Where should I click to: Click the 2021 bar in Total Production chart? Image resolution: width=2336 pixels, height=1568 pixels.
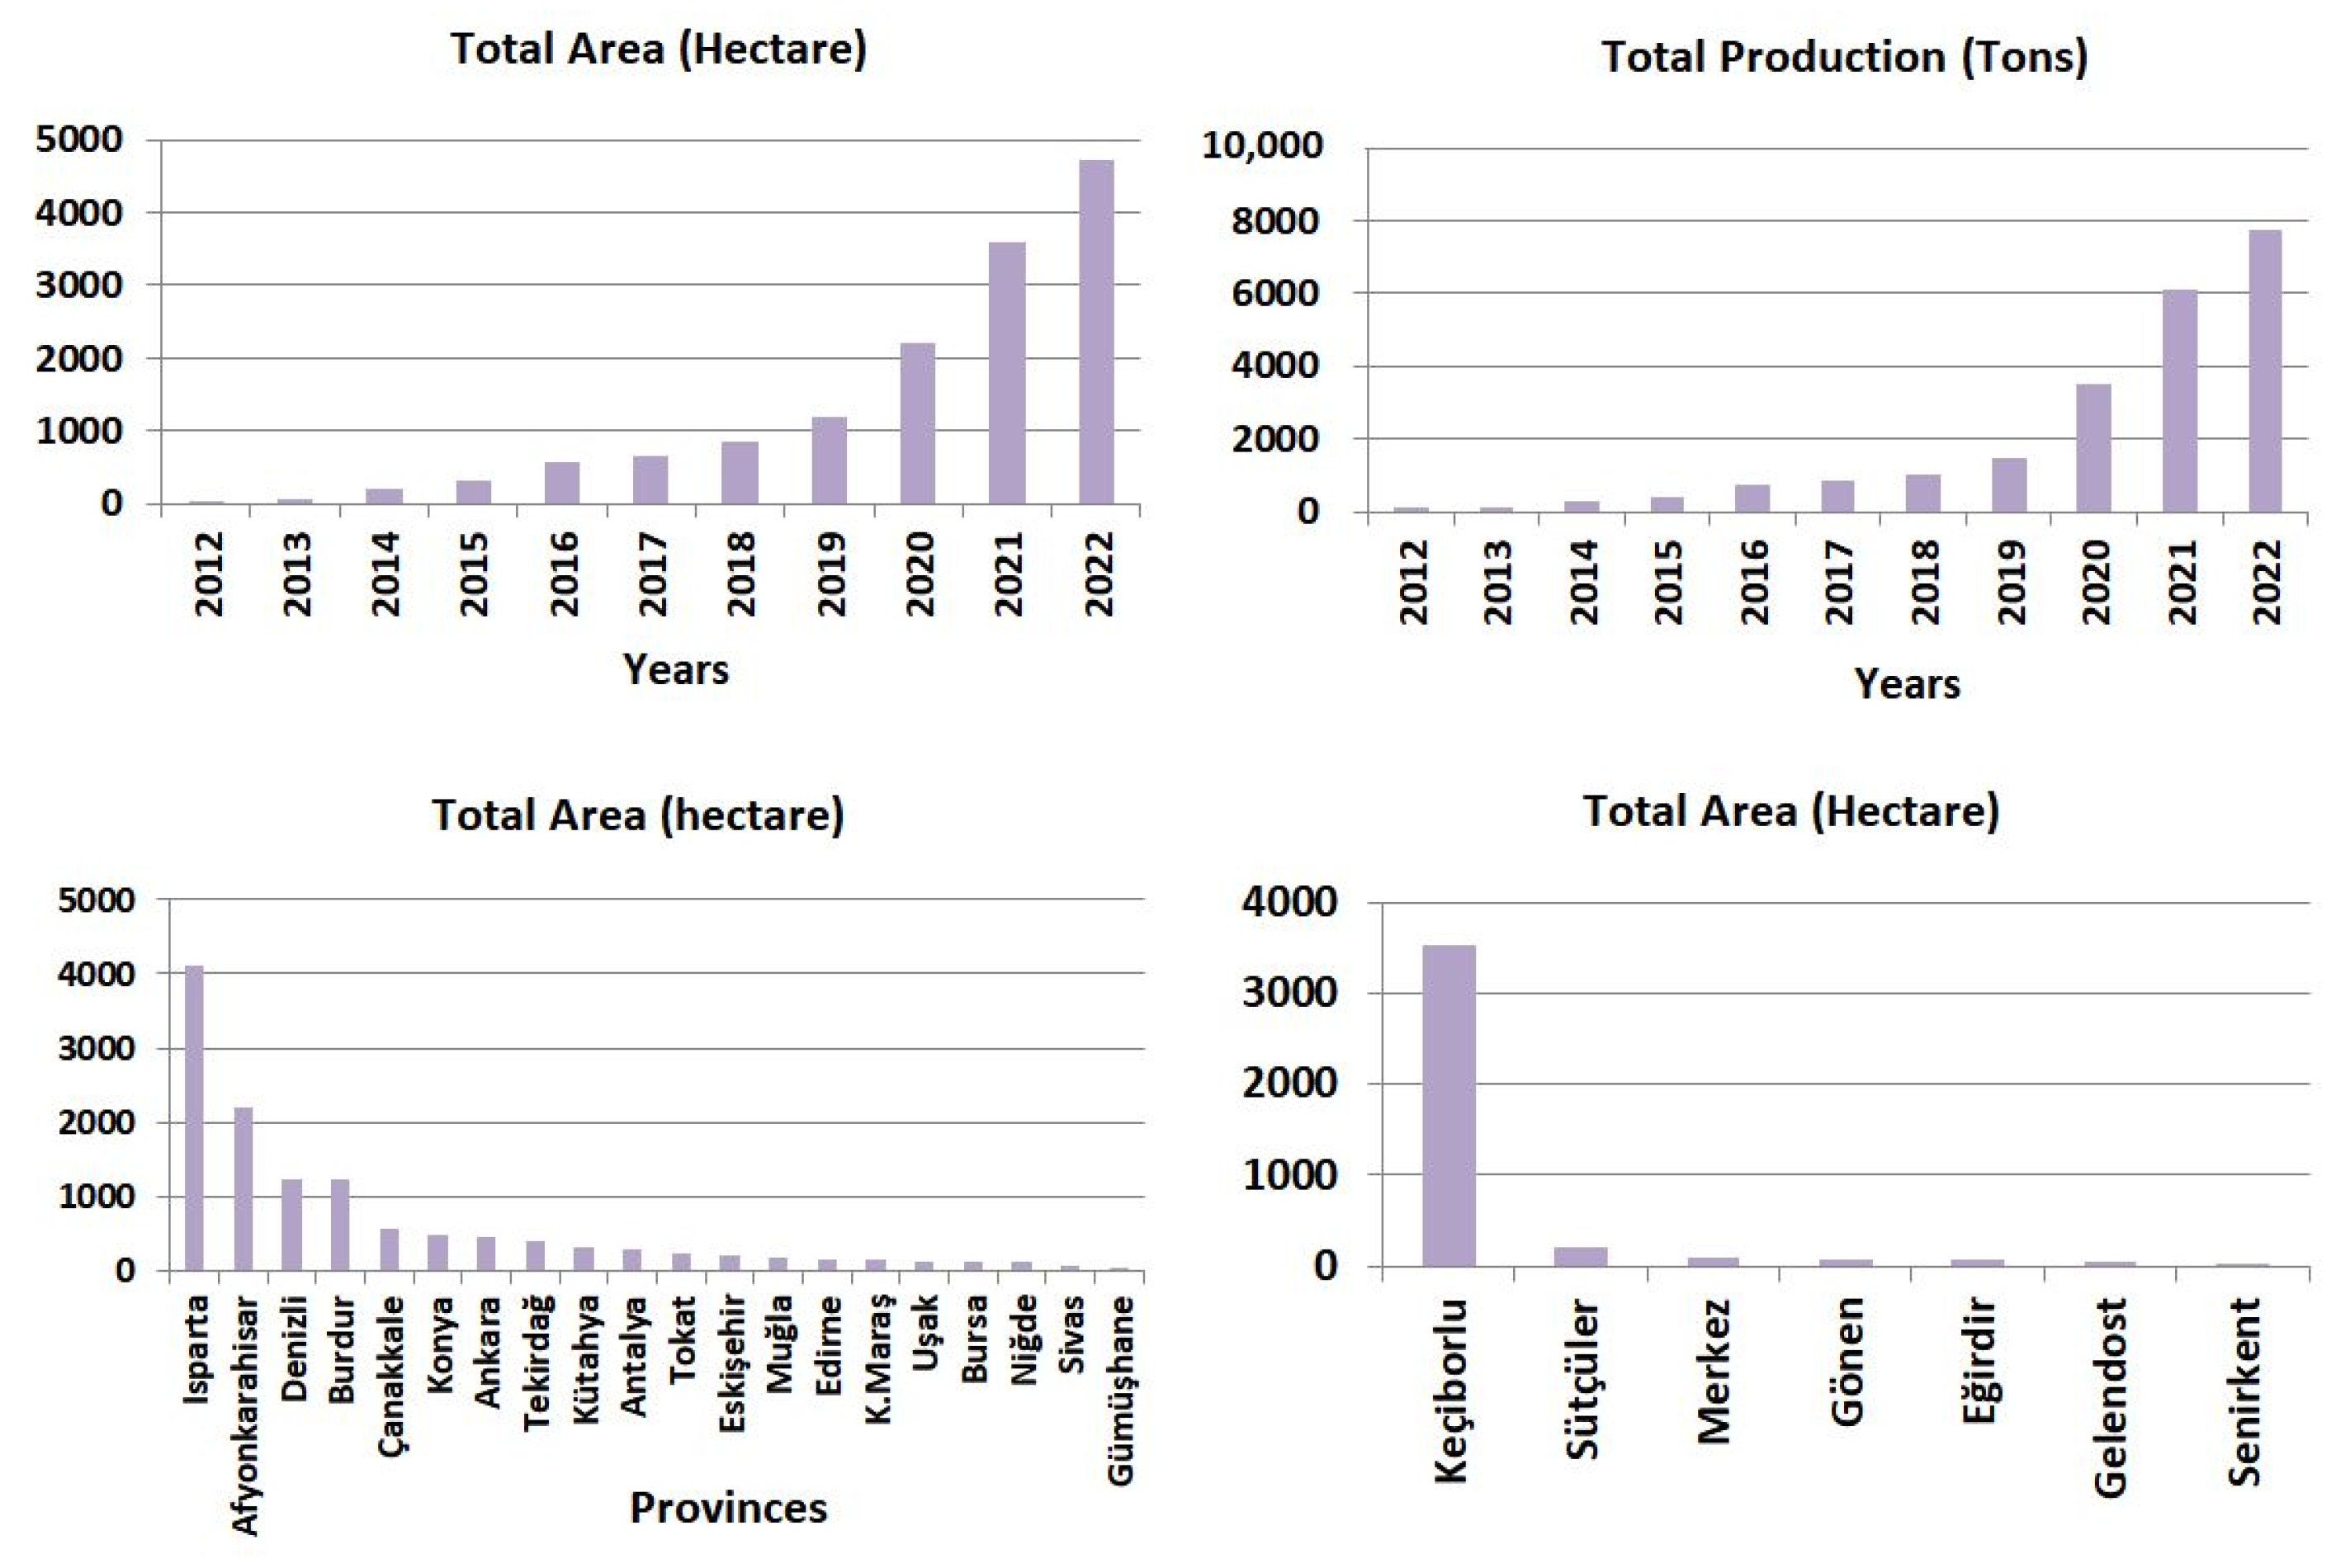pos(2180,402)
